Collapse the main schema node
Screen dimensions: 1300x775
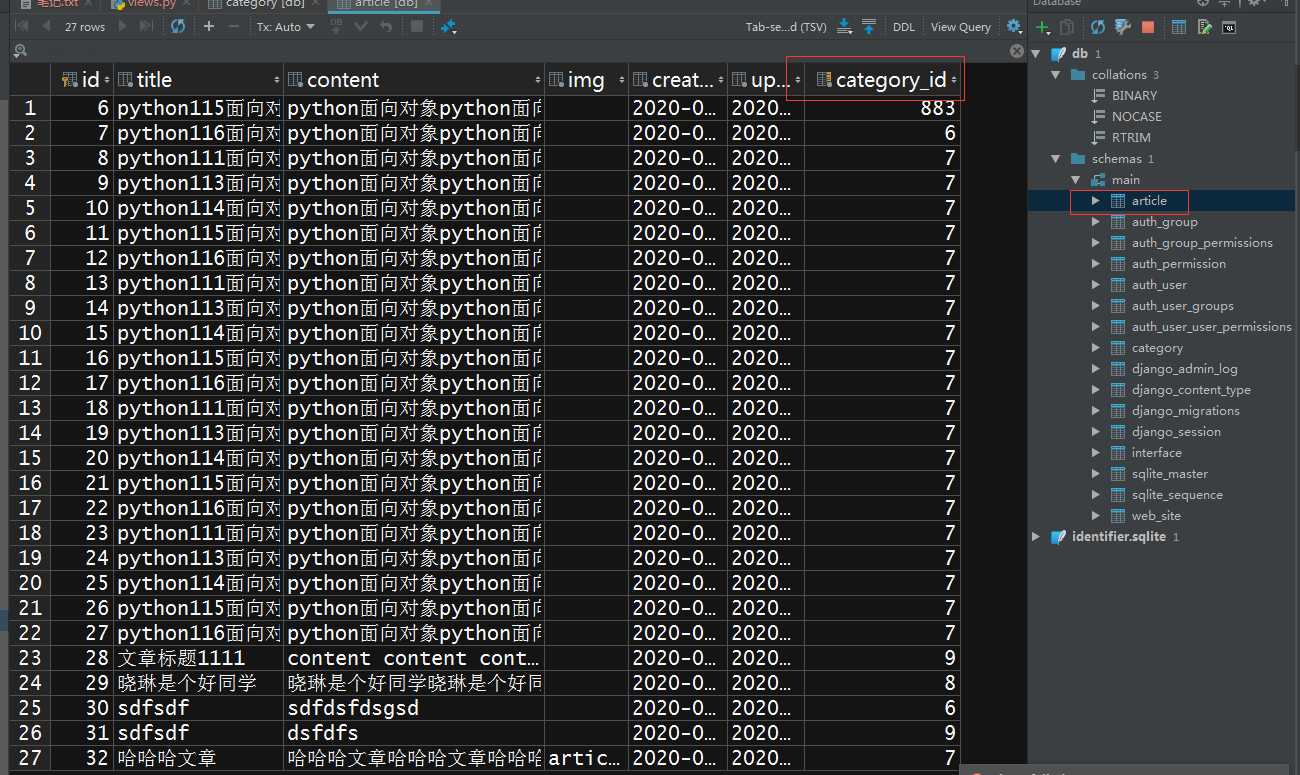1076,180
